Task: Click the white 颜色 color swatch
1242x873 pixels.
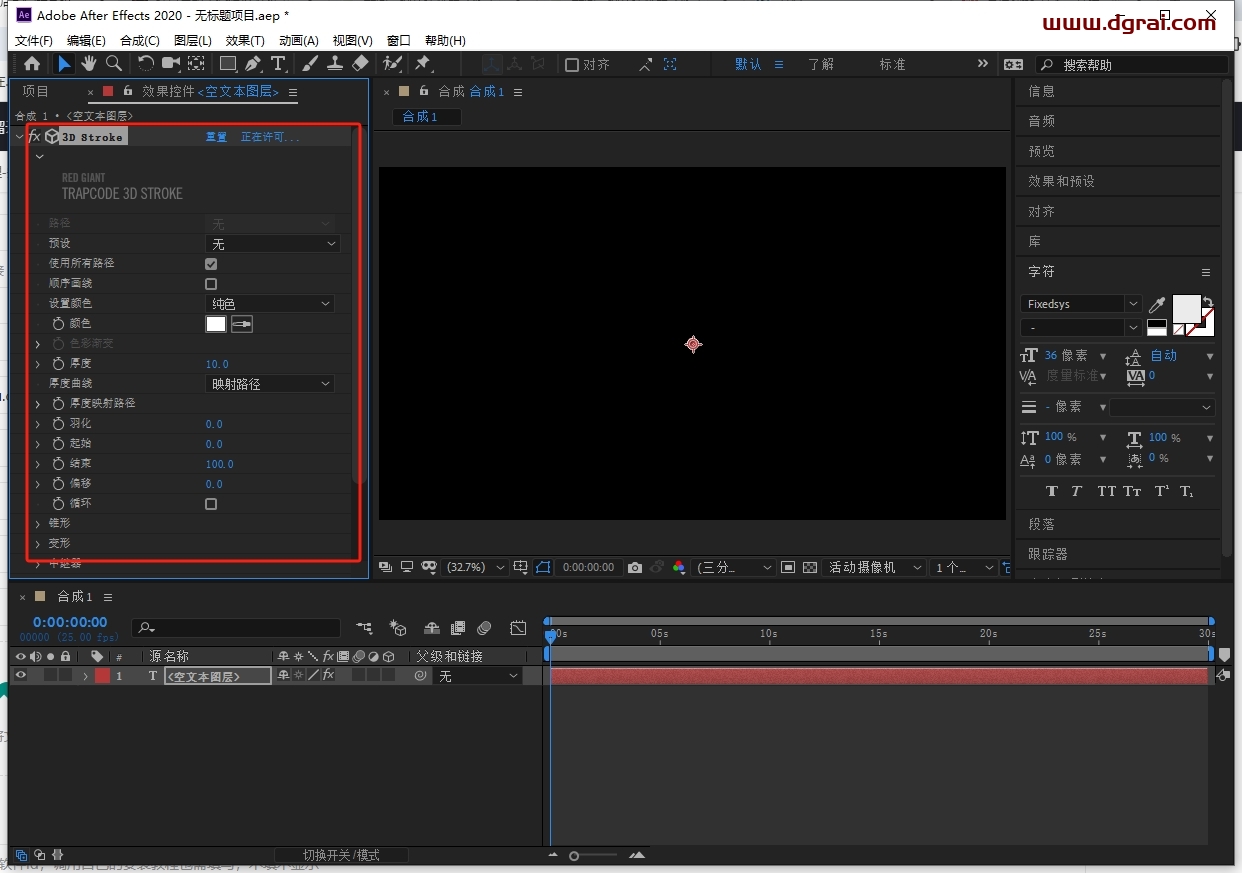Action: click(x=216, y=324)
